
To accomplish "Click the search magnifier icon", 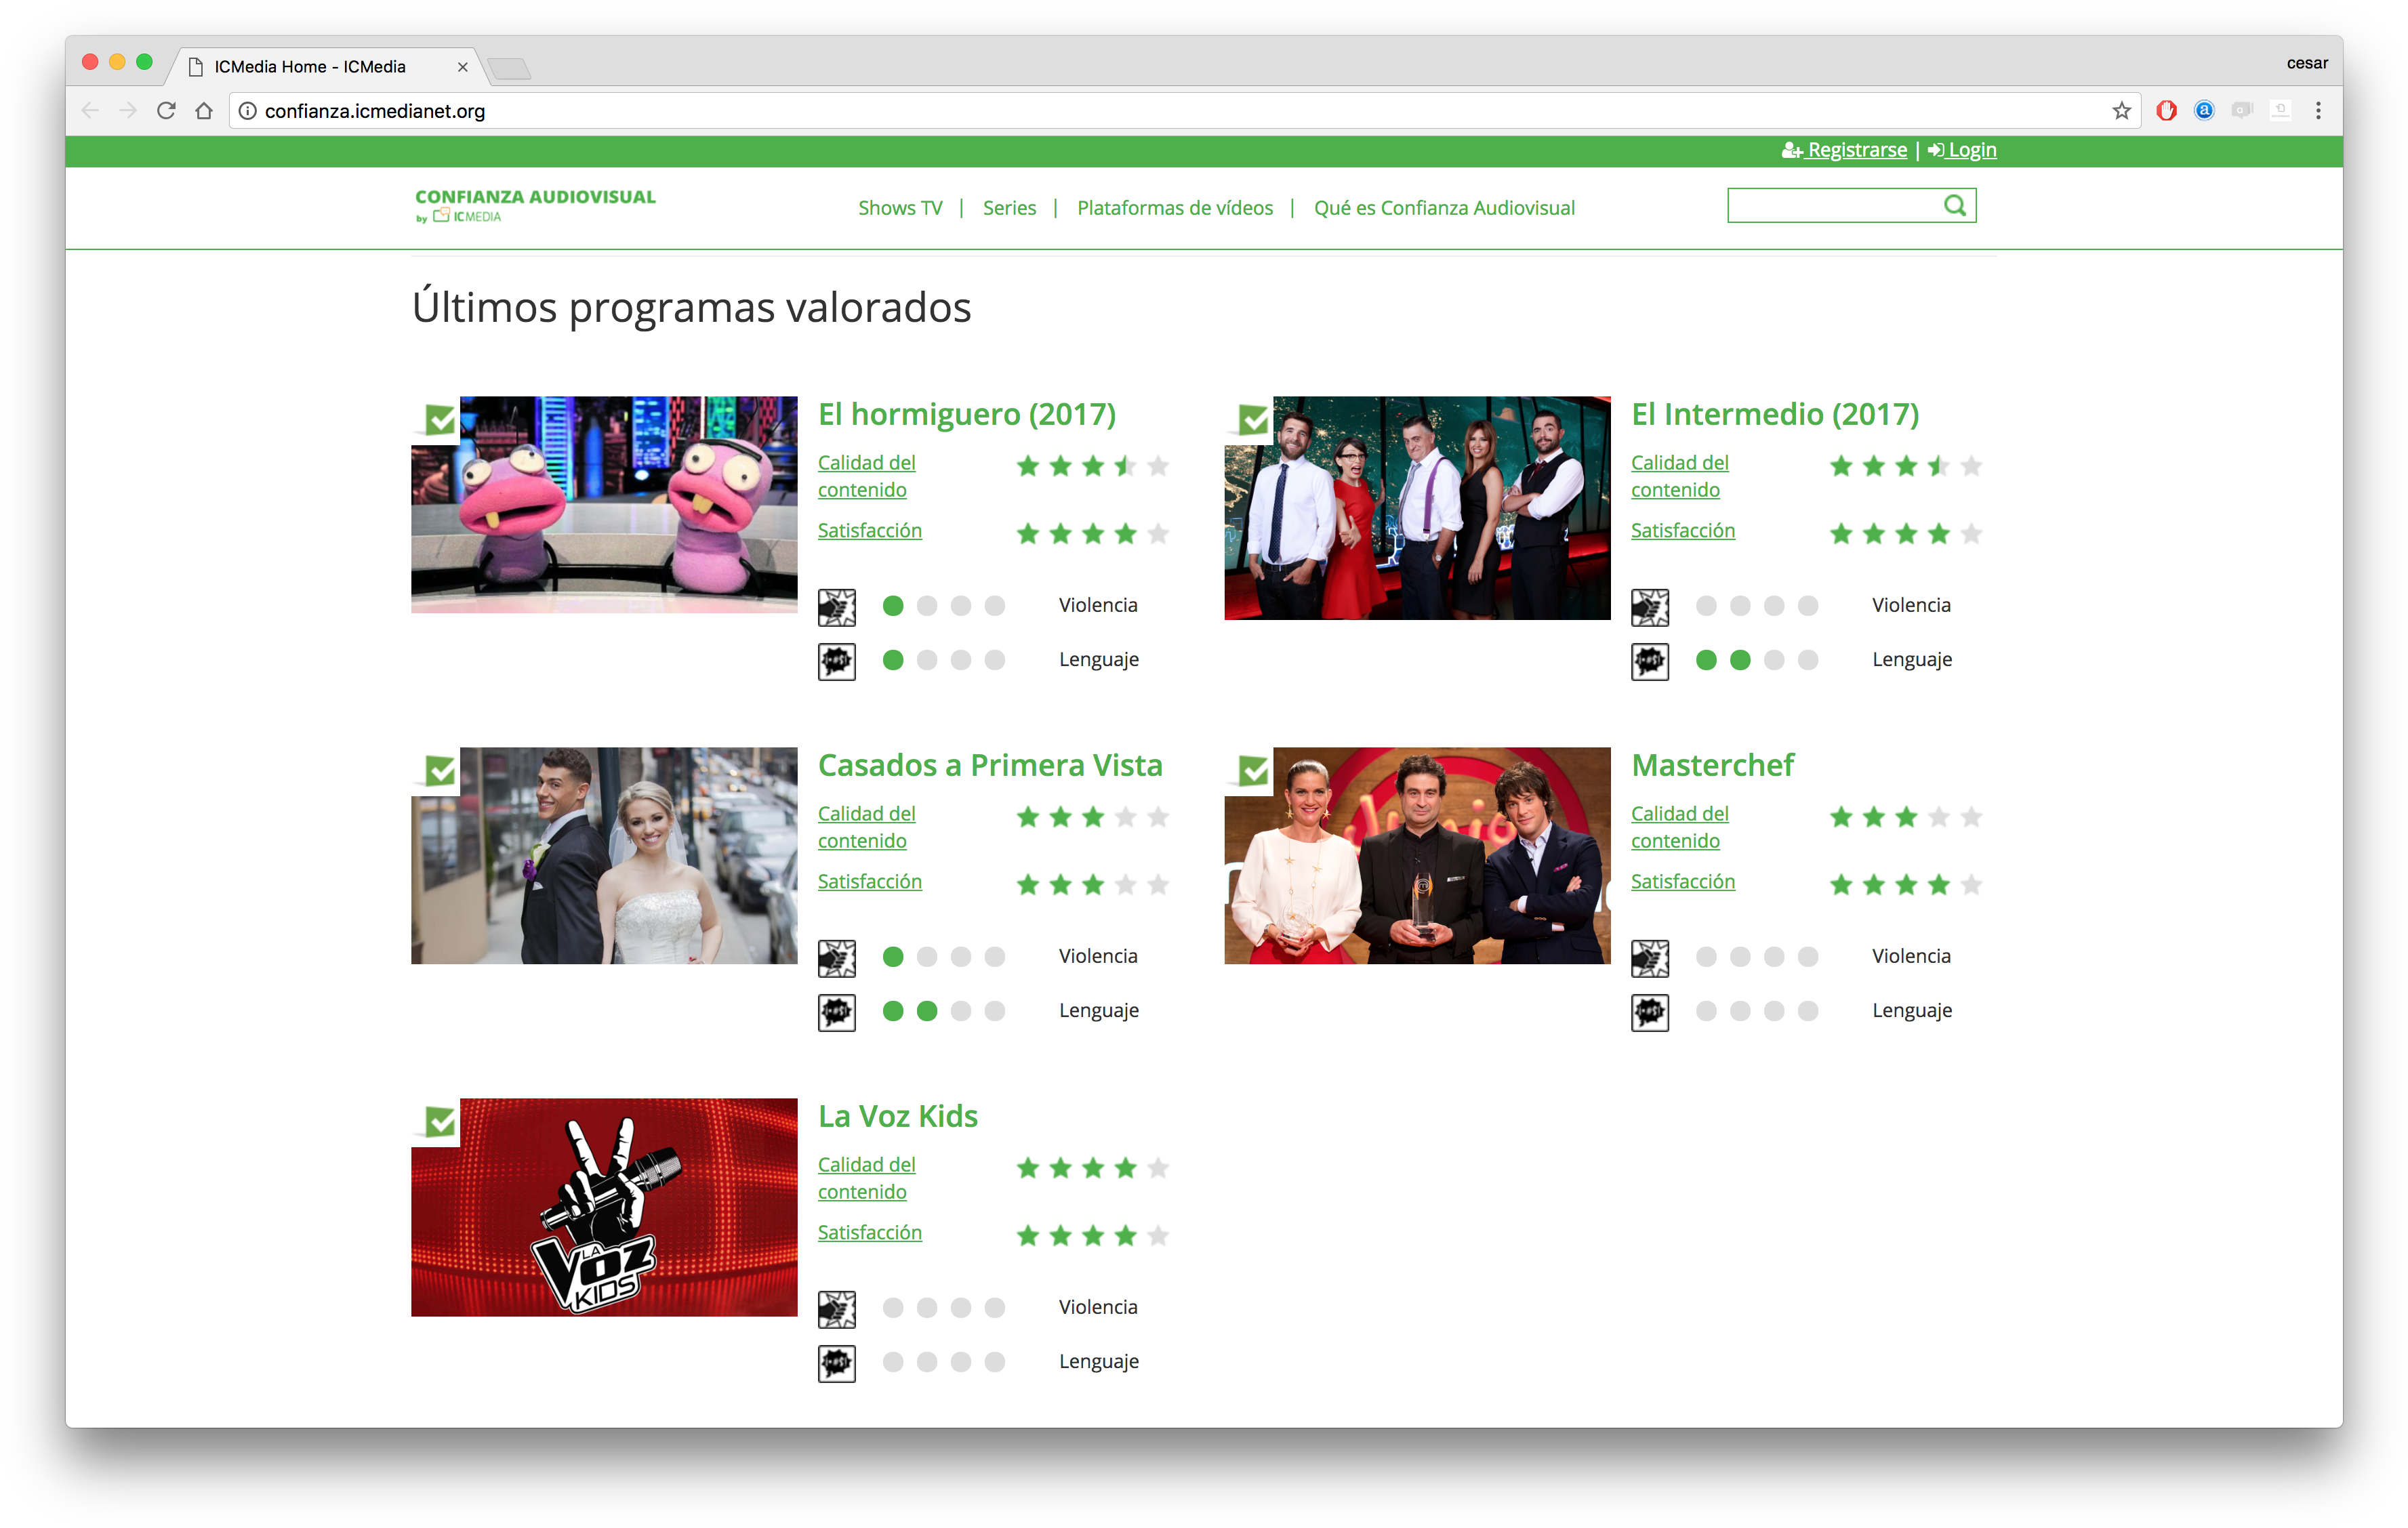I will tap(1954, 206).
